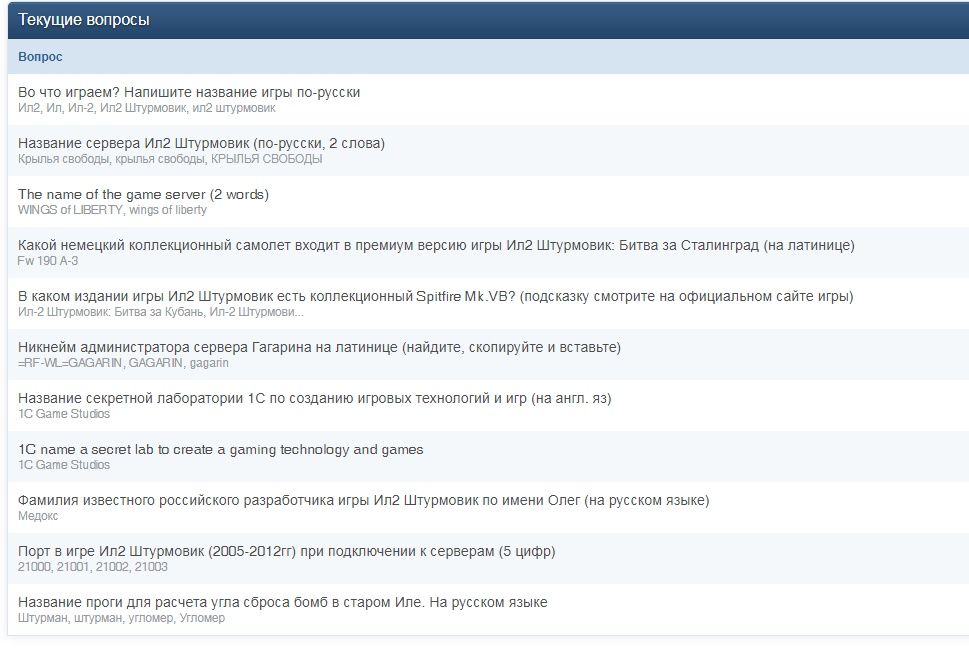Click answers 'Ил-2 Штурмовик: Битва за Кубань'
The width and height of the screenshot is (969, 653).
[x=161, y=312]
